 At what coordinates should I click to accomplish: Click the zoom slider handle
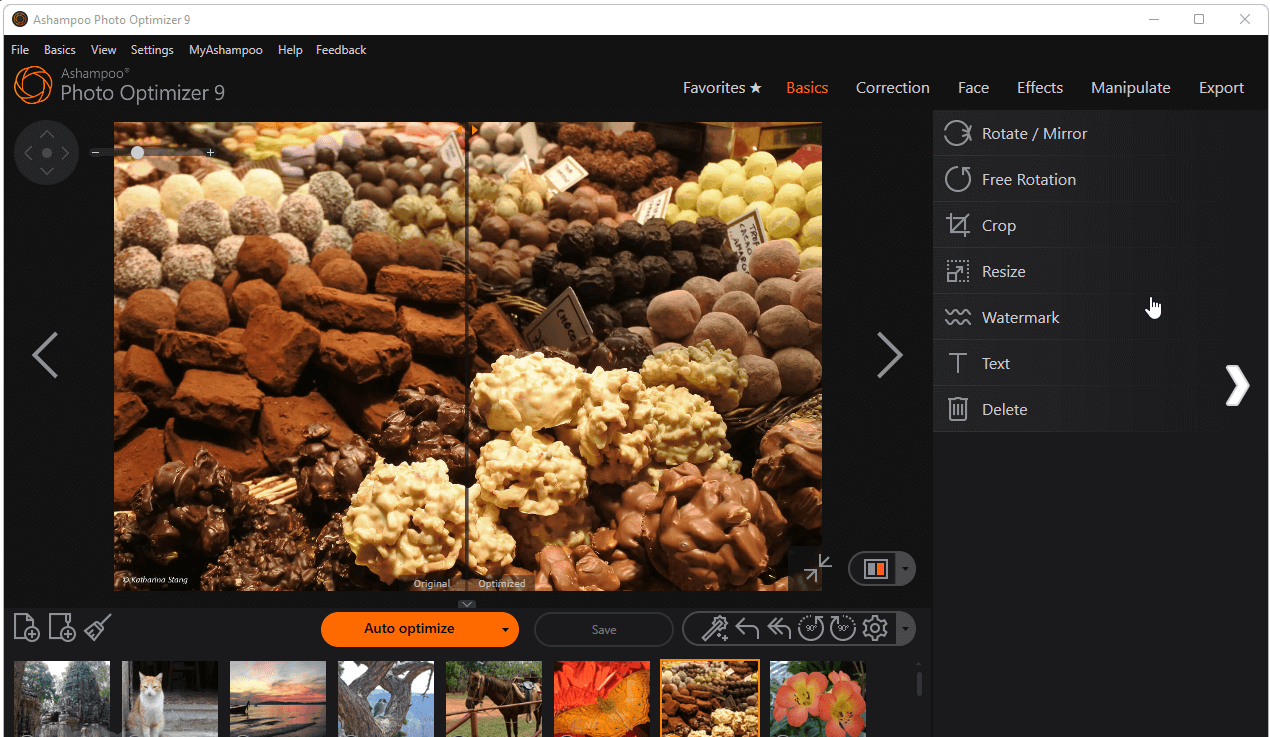137,153
